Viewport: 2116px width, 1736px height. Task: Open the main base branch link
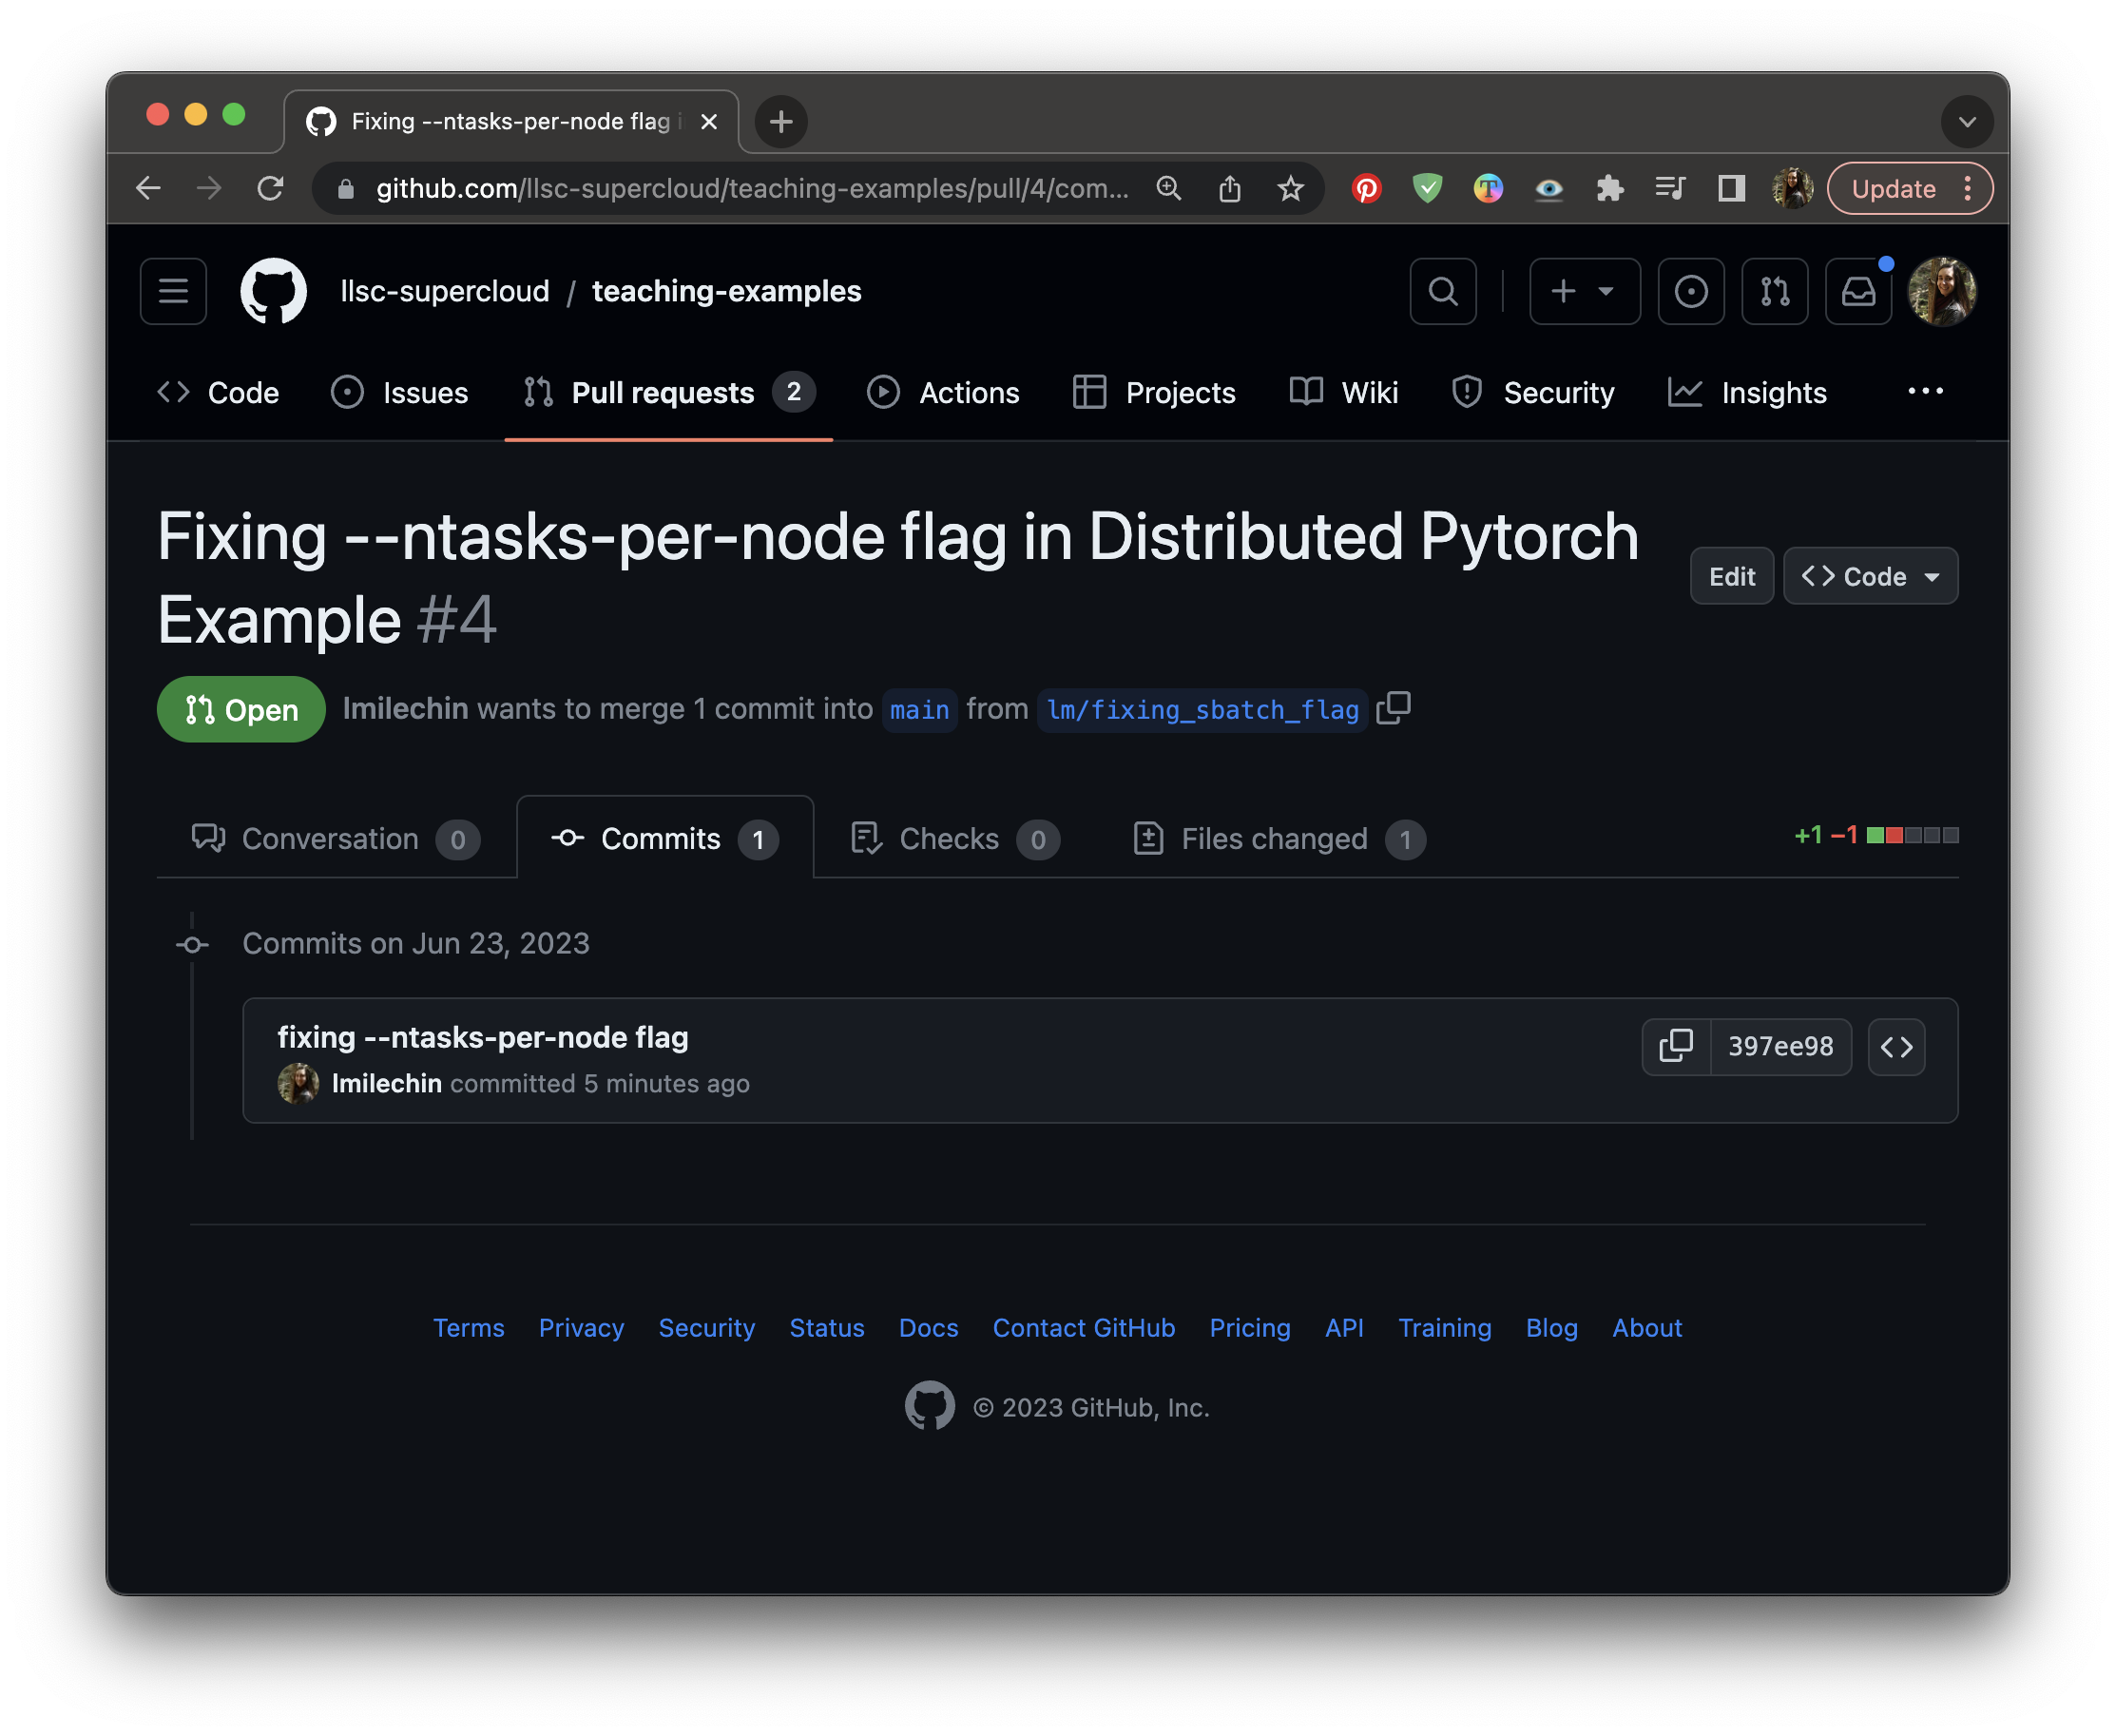(x=919, y=709)
